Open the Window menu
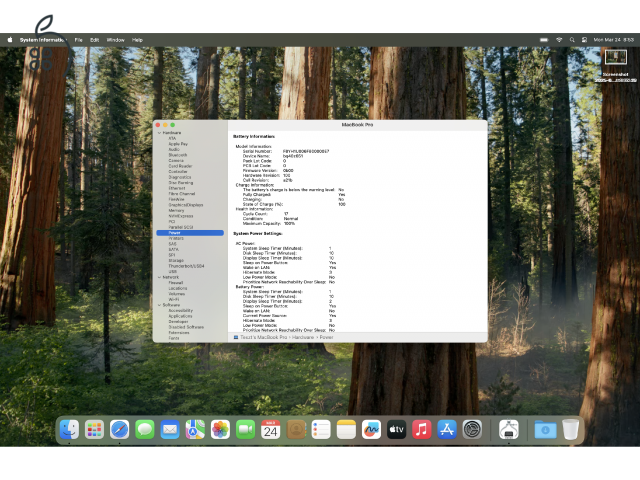This screenshot has width=640, height=480. pos(116,40)
